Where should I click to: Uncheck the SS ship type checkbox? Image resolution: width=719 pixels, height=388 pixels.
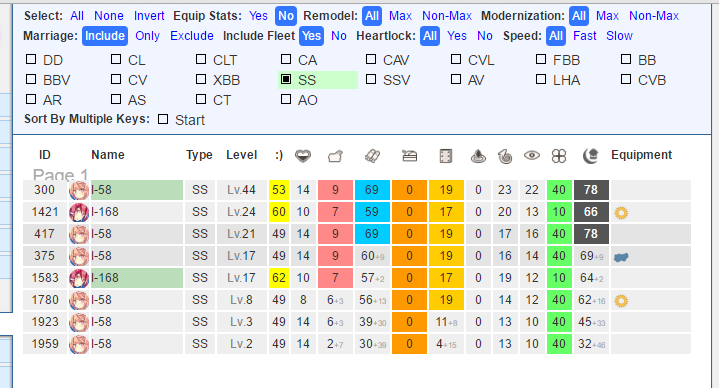click(x=286, y=79)
